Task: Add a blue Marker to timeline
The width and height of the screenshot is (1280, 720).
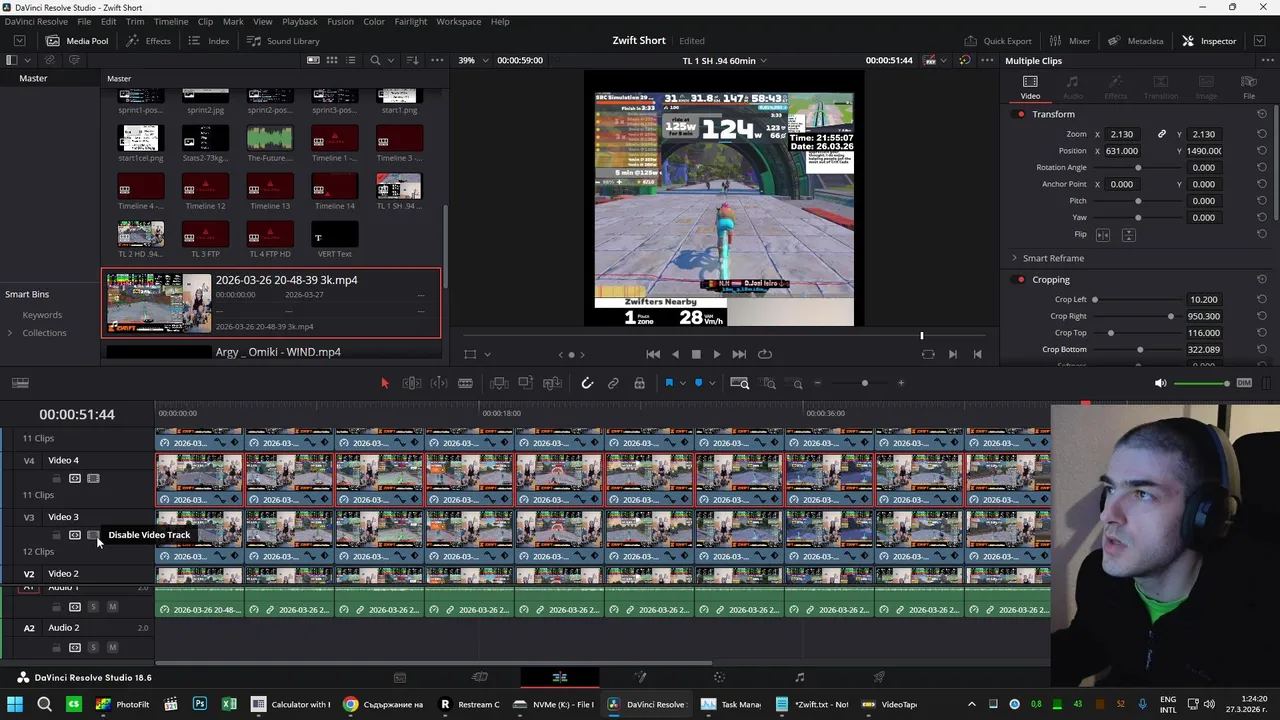Action: click(698, 383)
